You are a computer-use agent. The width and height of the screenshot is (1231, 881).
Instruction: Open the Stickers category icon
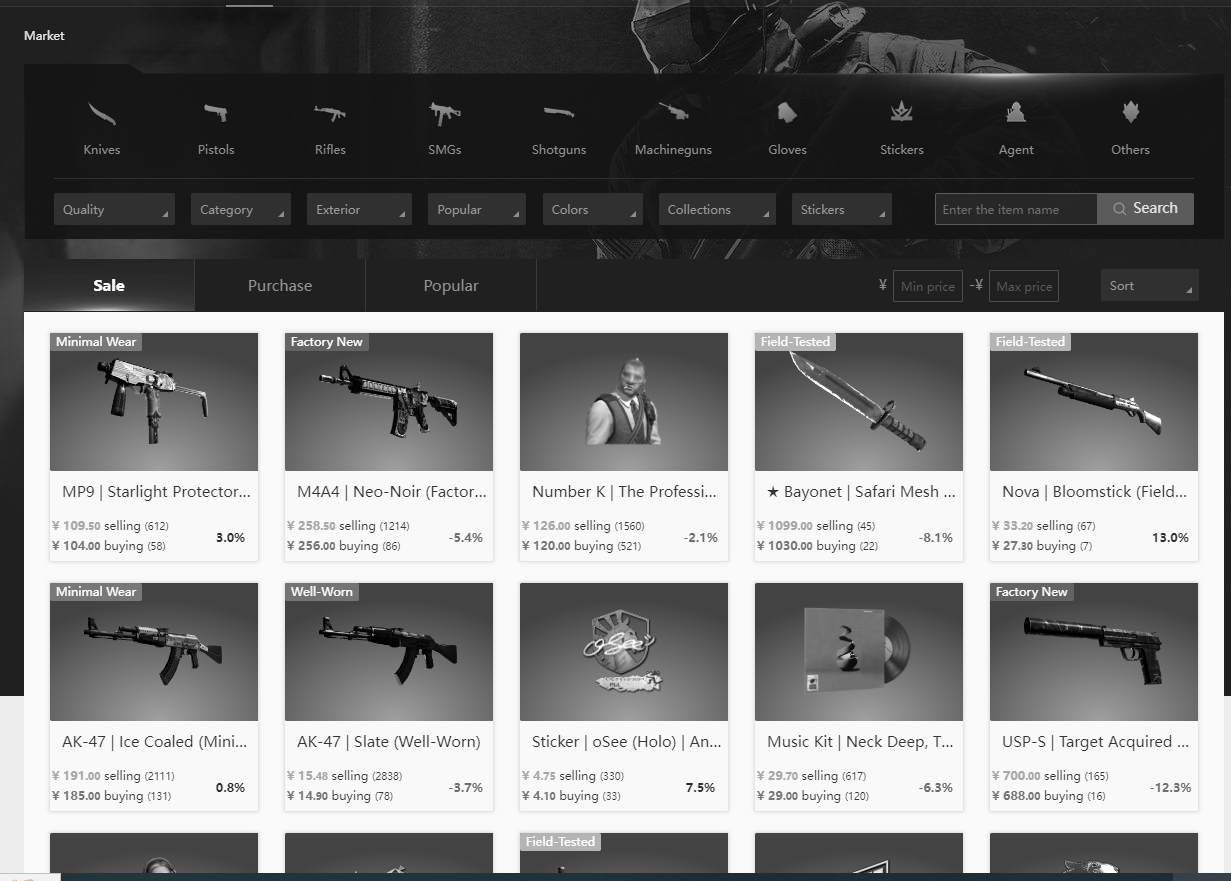(902, 112)
